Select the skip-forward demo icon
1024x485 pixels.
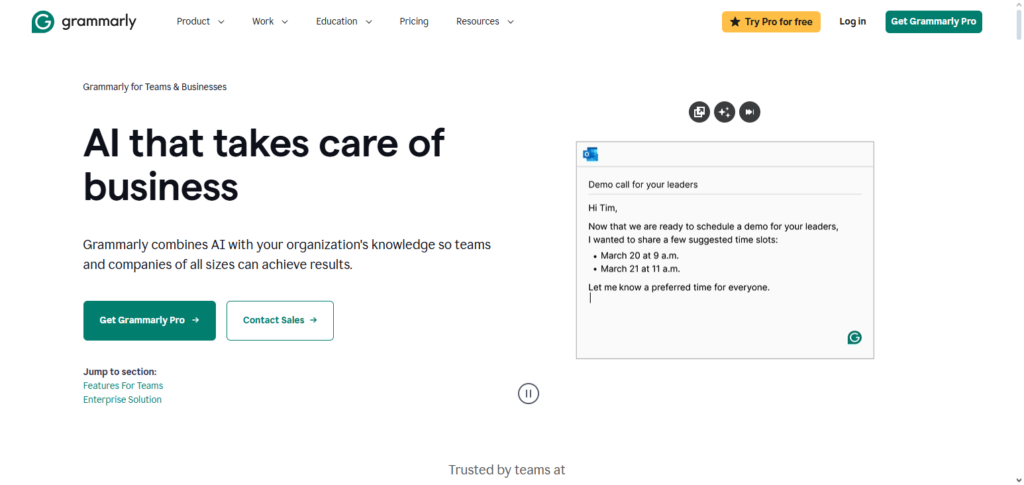coord(750,112)
